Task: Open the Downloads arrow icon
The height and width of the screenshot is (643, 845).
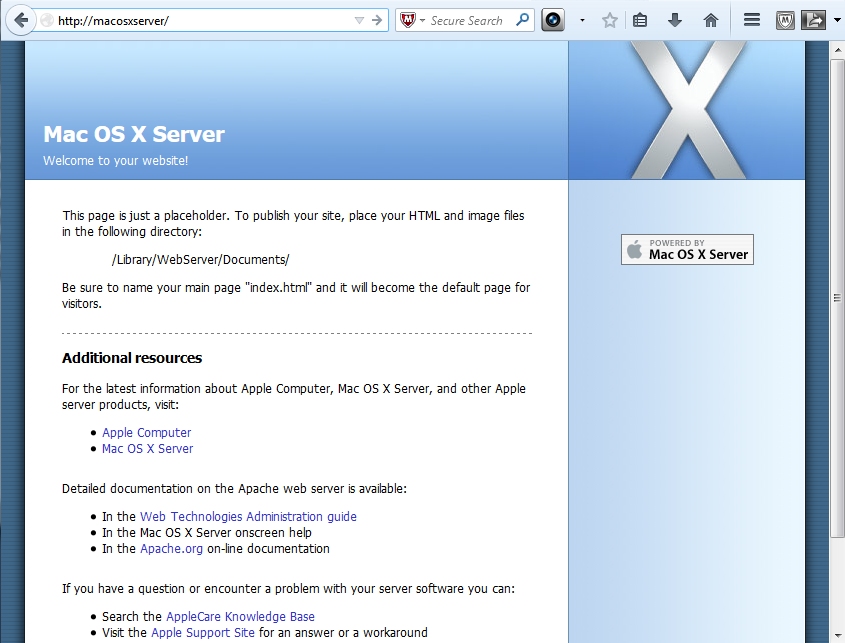Action: pos(675,20)
